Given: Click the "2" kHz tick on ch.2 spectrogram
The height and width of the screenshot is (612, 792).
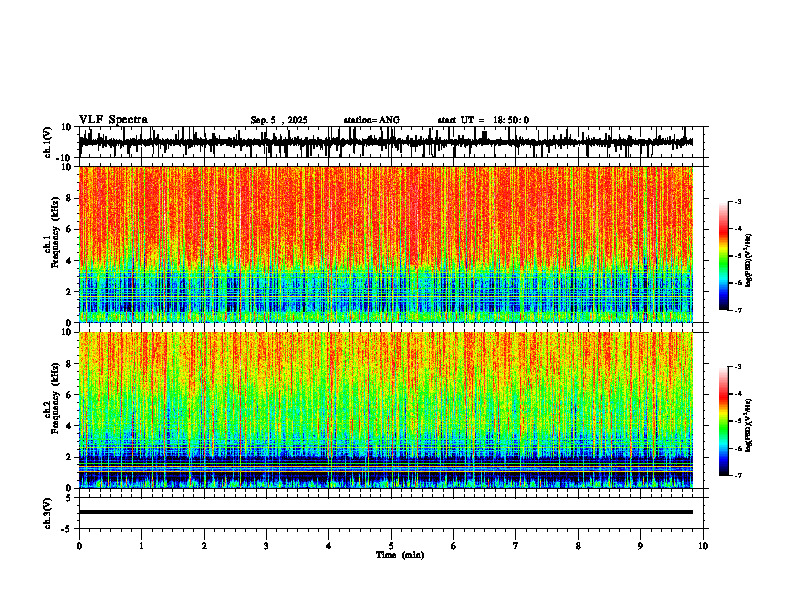Looking at the screenshot, I should (70, 457).
